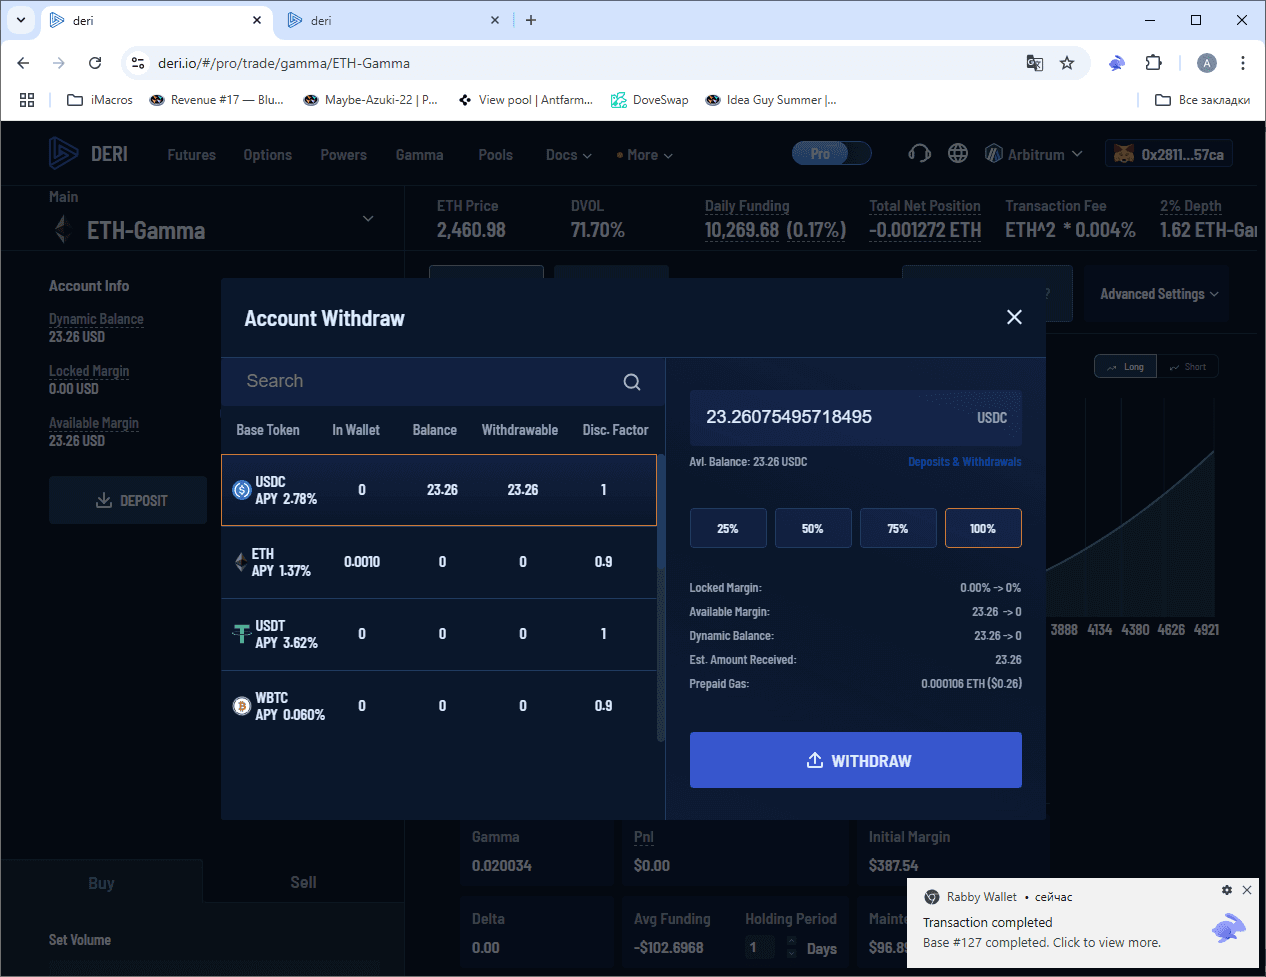
Task: Choose the 75% withdraw amount
Action: pos(898,528)
